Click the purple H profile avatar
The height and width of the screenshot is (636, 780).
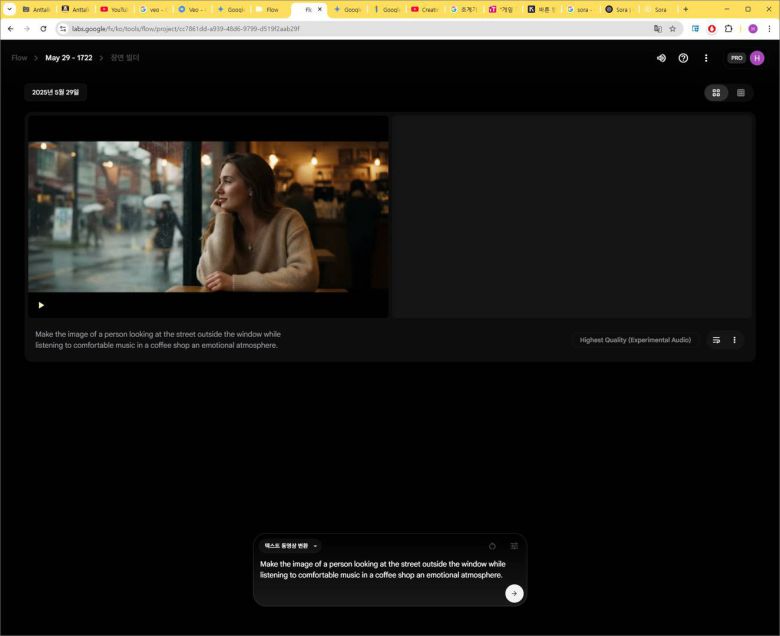[757, 58]
